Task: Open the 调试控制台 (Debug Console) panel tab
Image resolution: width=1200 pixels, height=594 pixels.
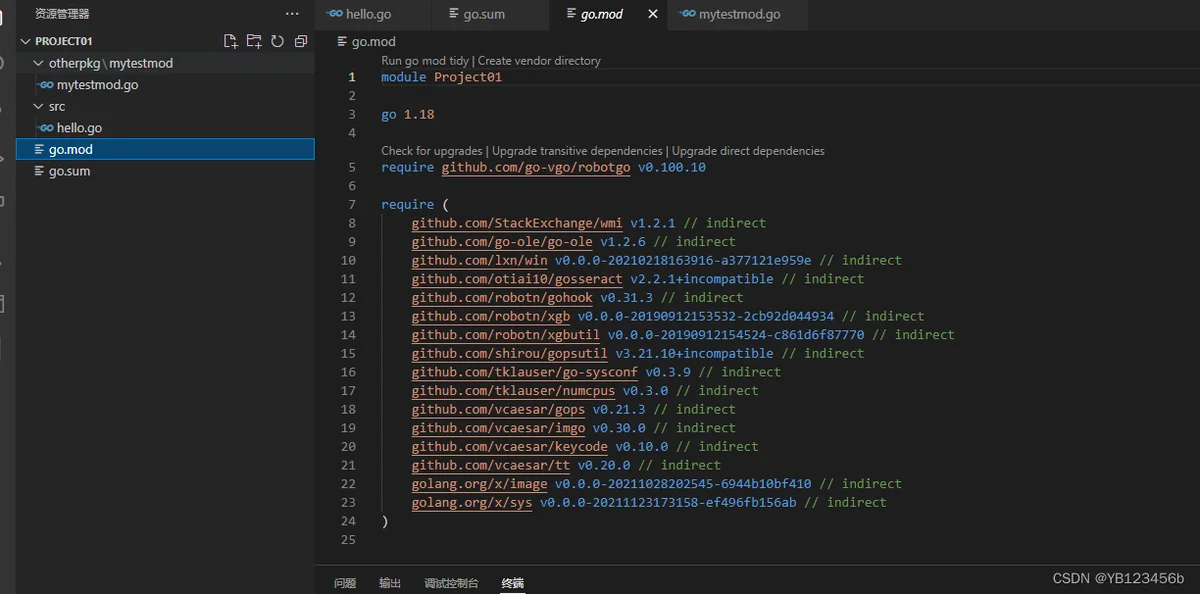Action: pyautogui.click(x=451, y=583)
